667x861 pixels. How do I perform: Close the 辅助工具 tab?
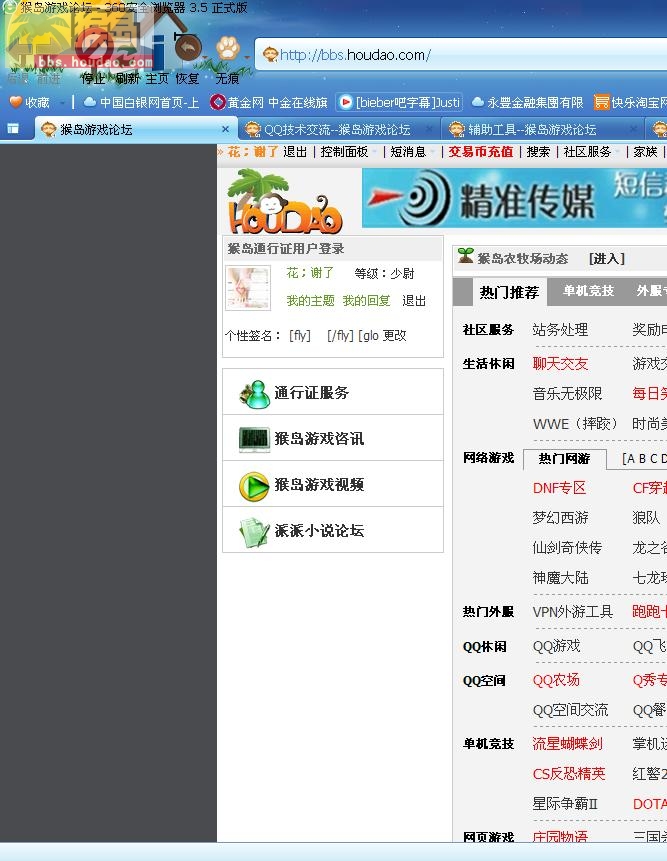[x=633, y=129]
